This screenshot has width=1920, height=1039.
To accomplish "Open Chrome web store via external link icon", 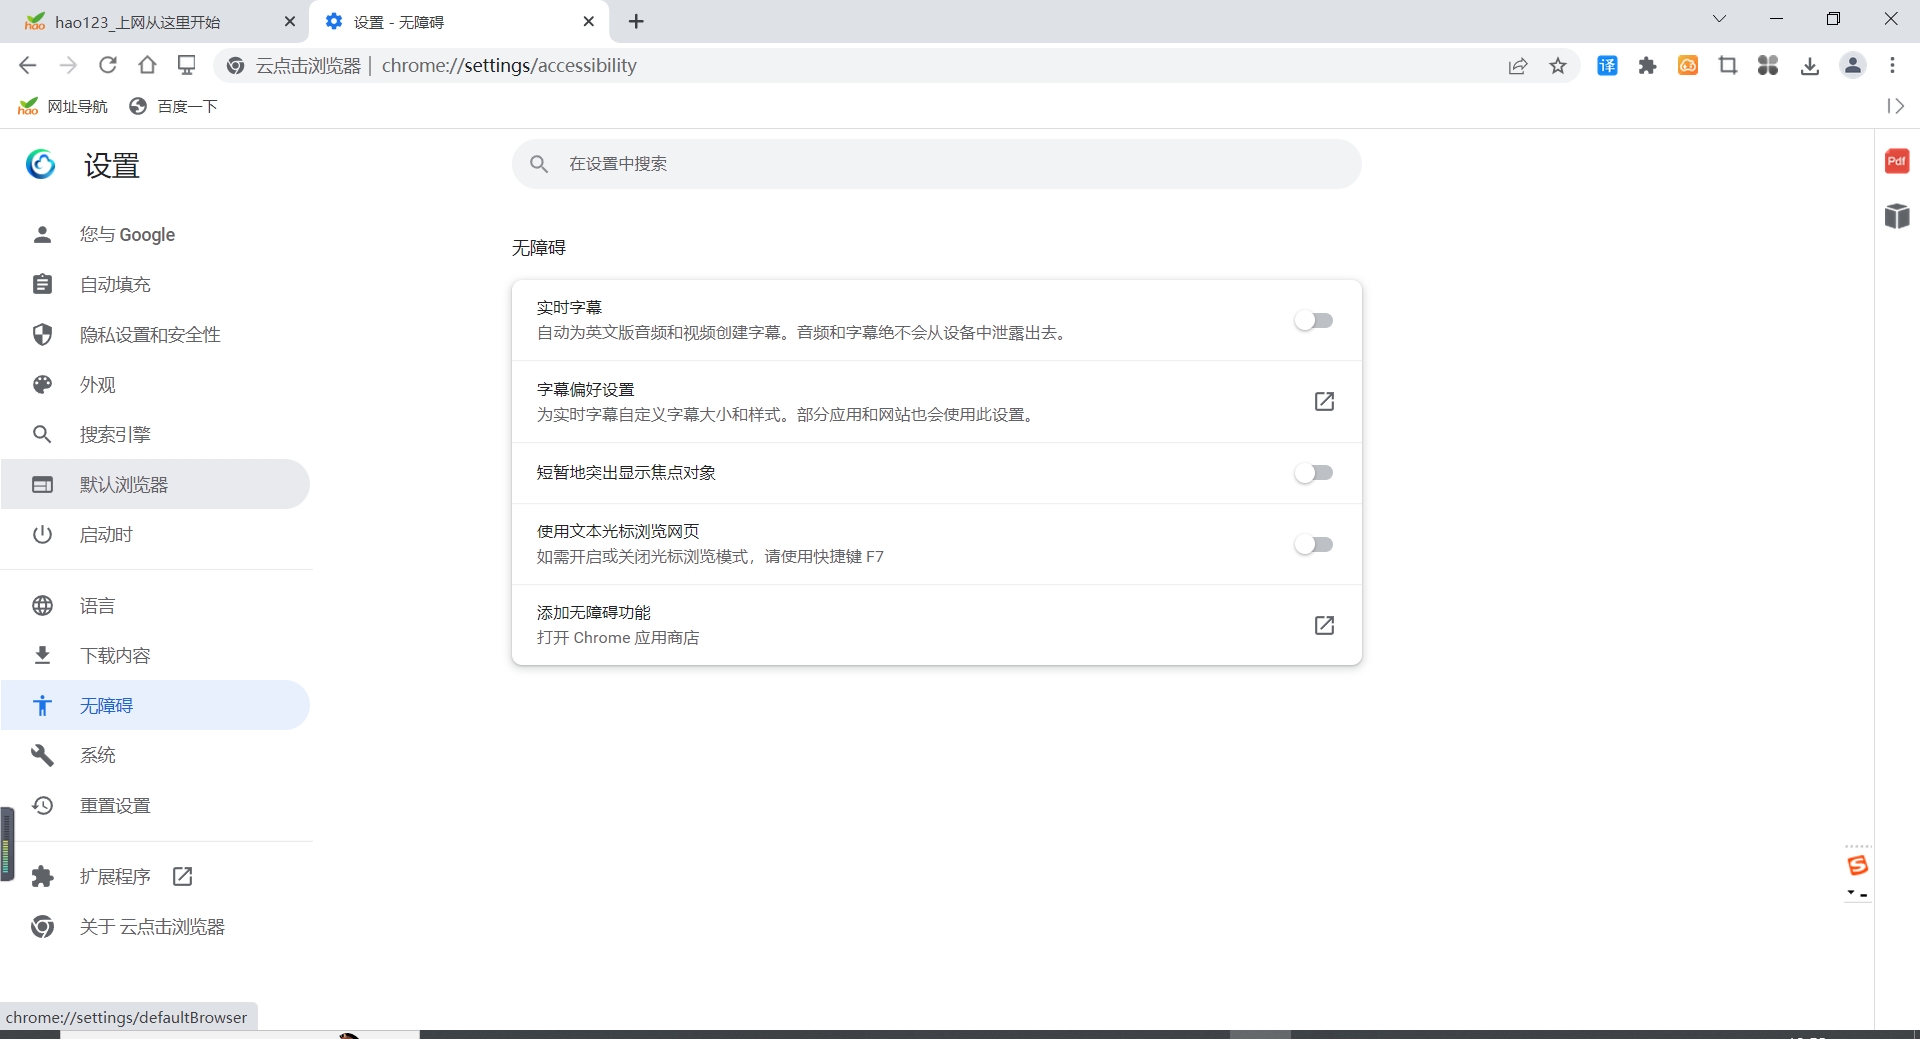I will pyautogui.click(x=1324, y=625).
